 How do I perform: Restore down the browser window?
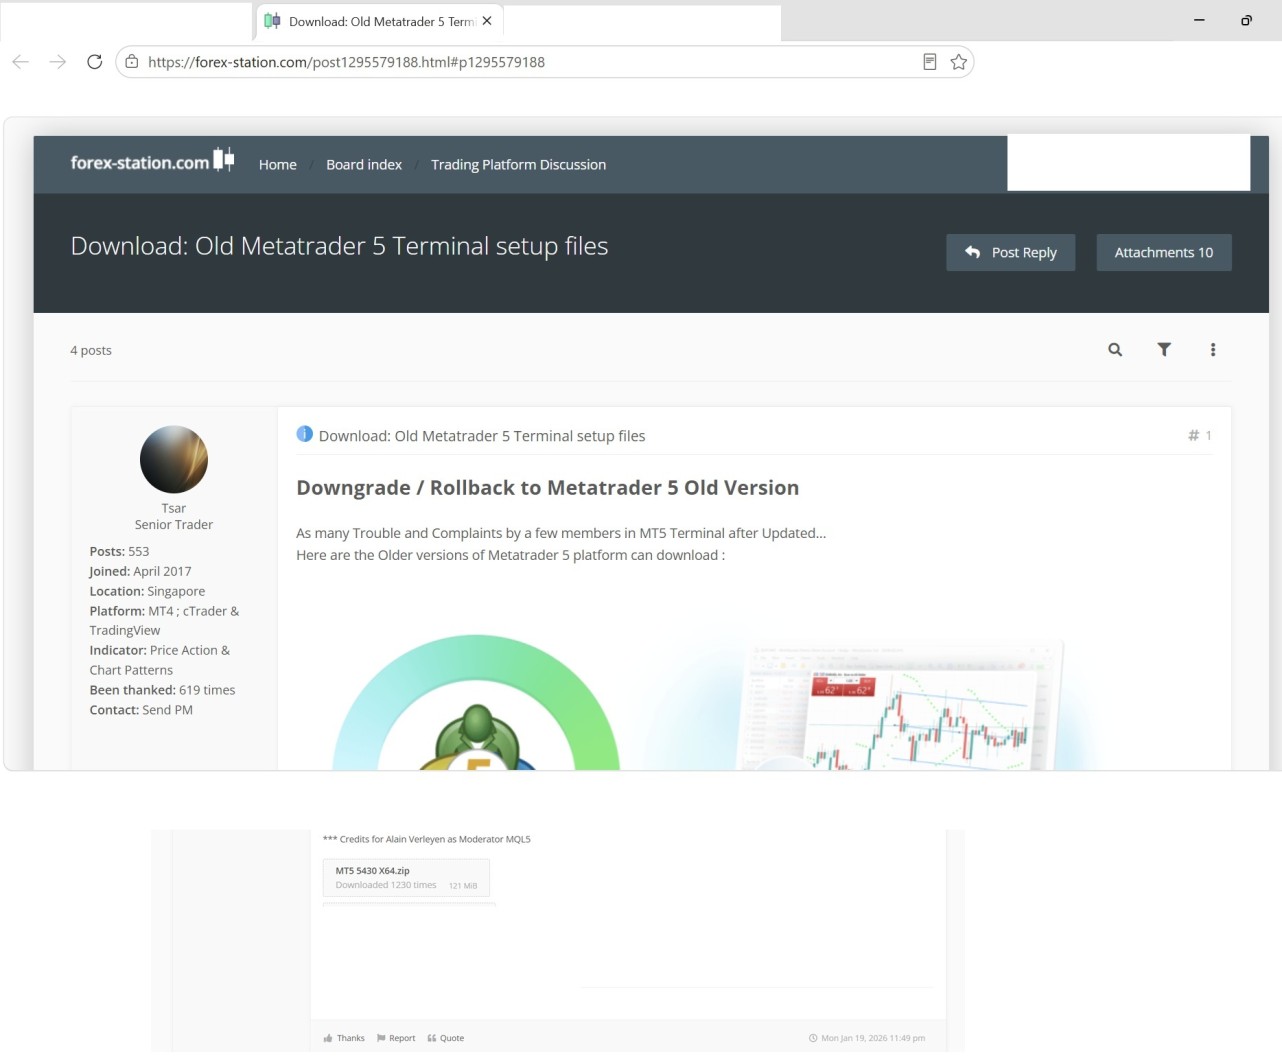[x=1246, y=20]
